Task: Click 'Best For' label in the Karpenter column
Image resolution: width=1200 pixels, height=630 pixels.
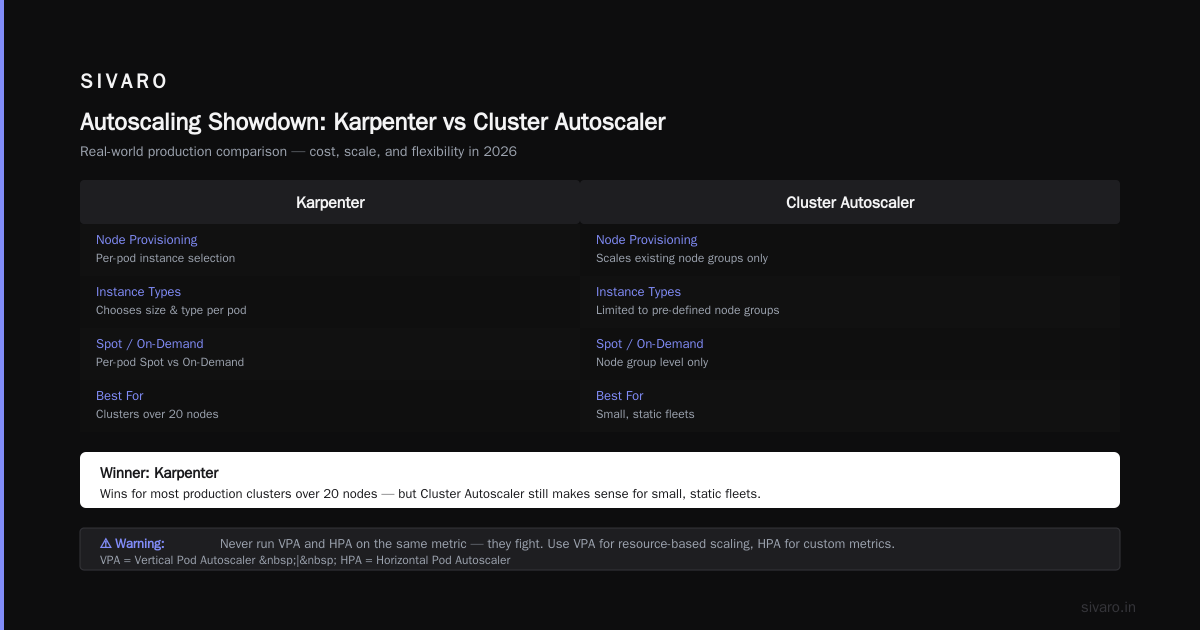Action: click(x=119, y=396)
